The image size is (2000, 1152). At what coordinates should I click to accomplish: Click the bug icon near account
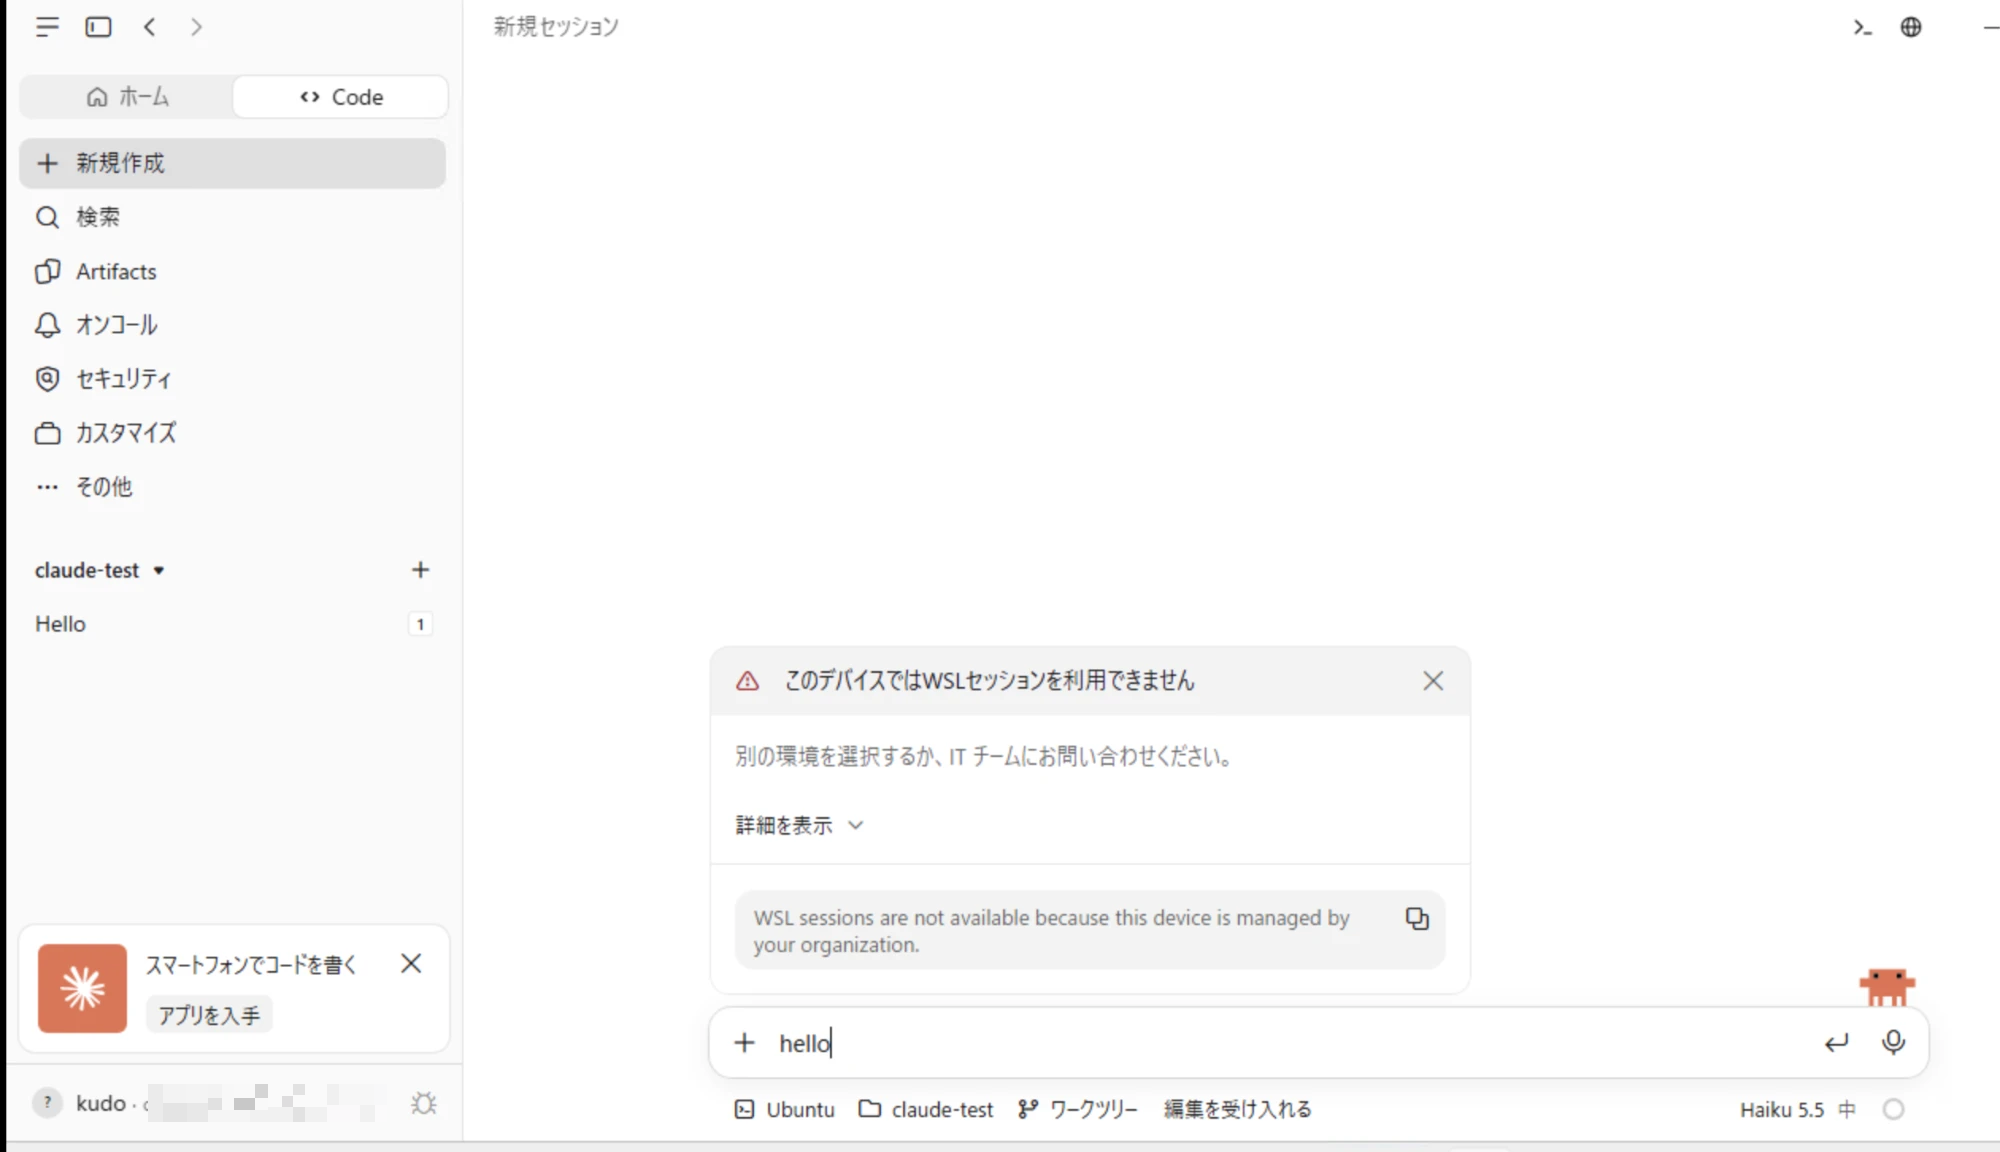(x=424, y=1103)
